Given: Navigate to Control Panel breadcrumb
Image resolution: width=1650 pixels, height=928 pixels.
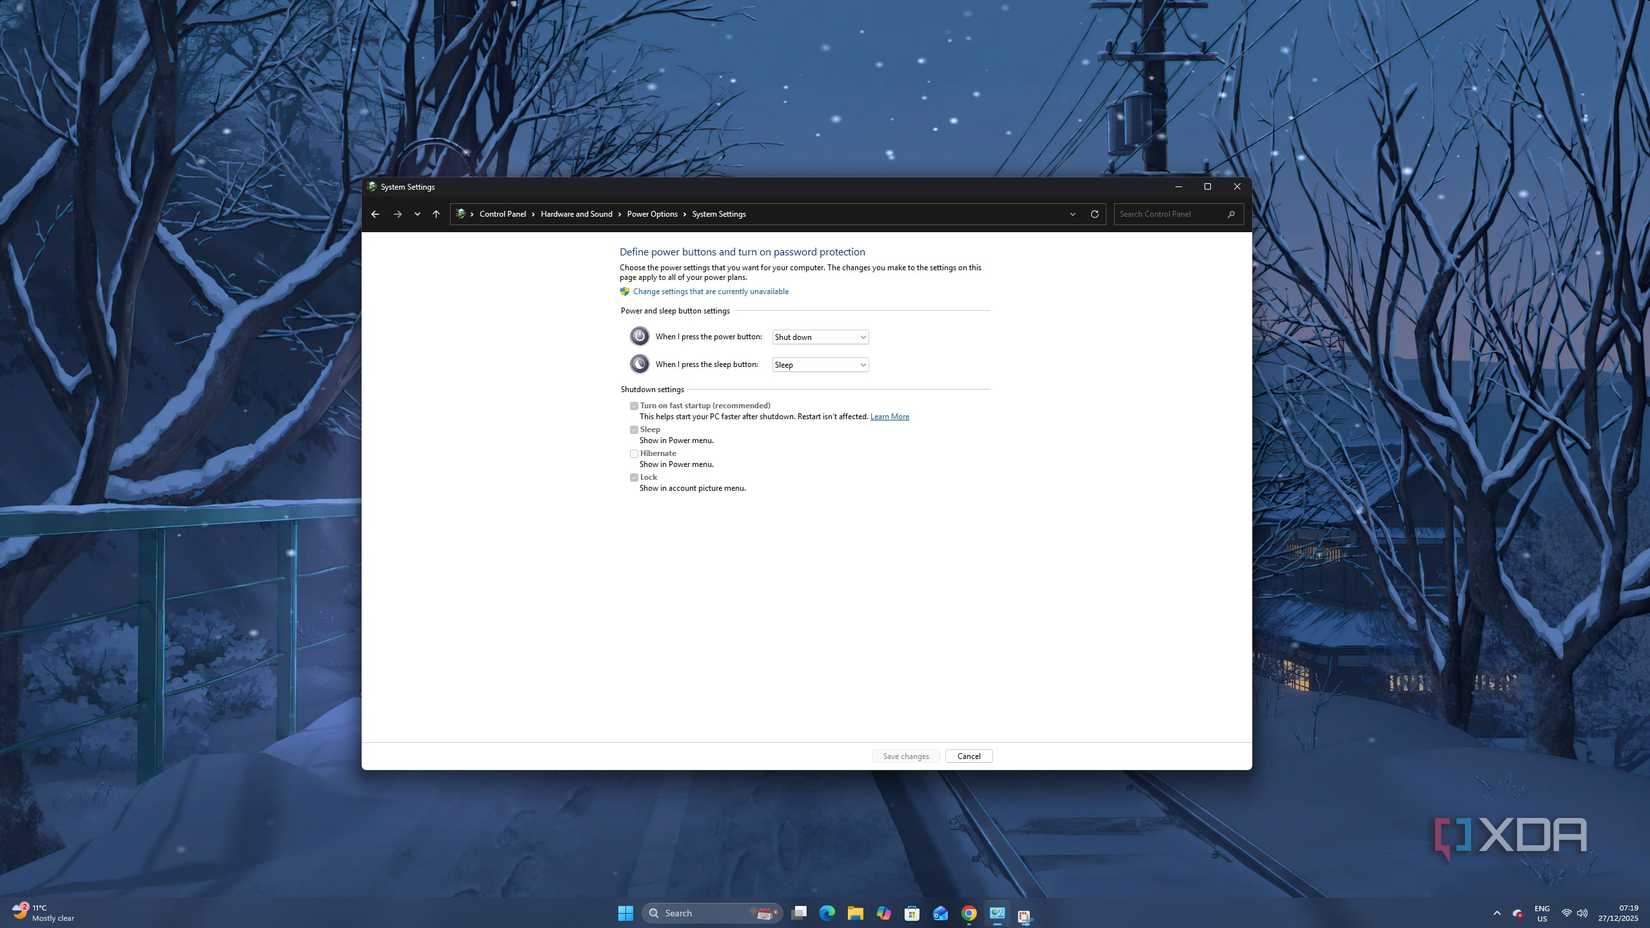Looking at the screenshot, I should tap(502, 214).
